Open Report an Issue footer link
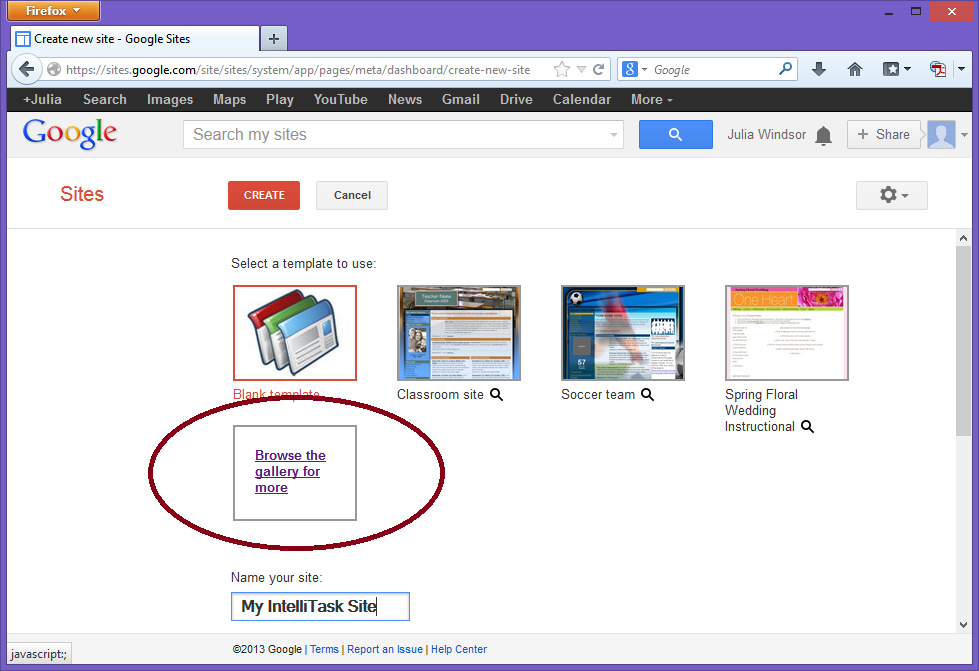979x671 pixels. 385,649
